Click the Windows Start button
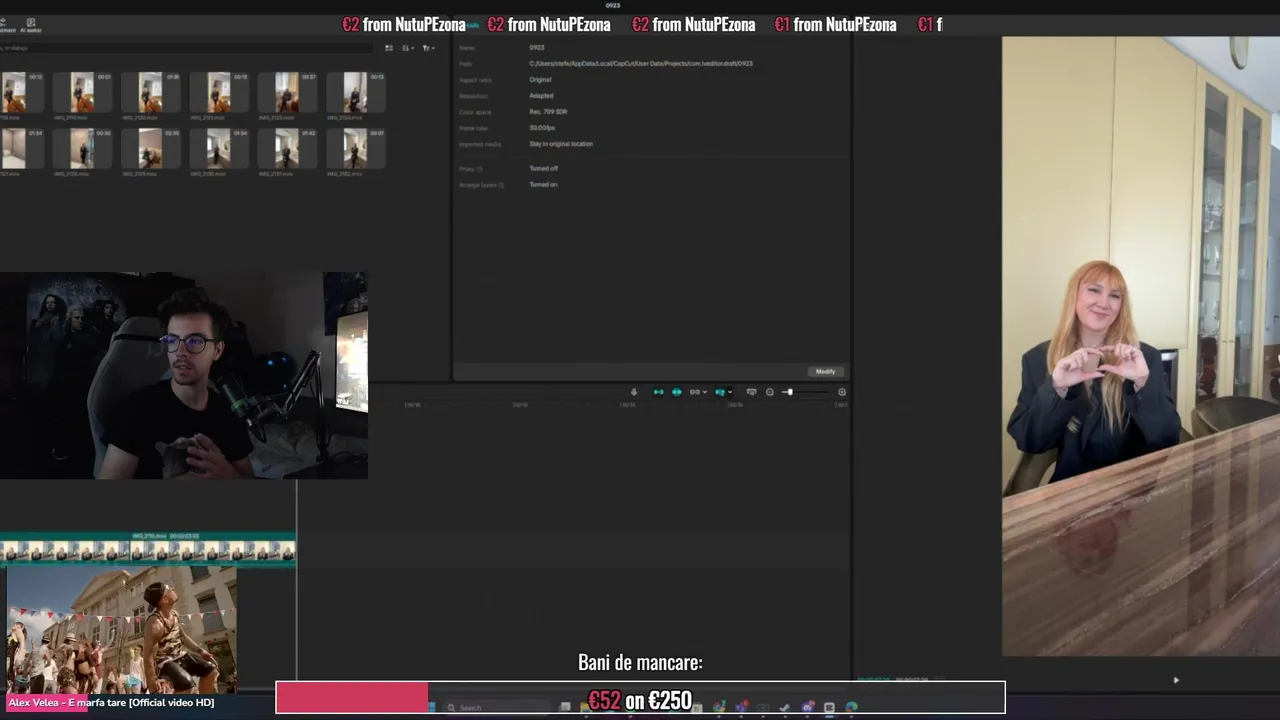 (x=432, y=707)
